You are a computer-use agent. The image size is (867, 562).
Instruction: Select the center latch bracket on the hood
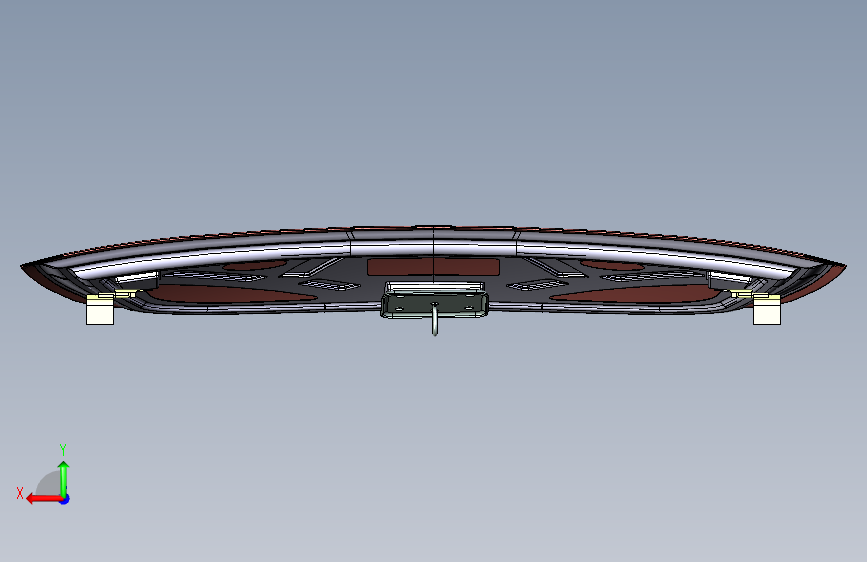click(x=435, y=305)
